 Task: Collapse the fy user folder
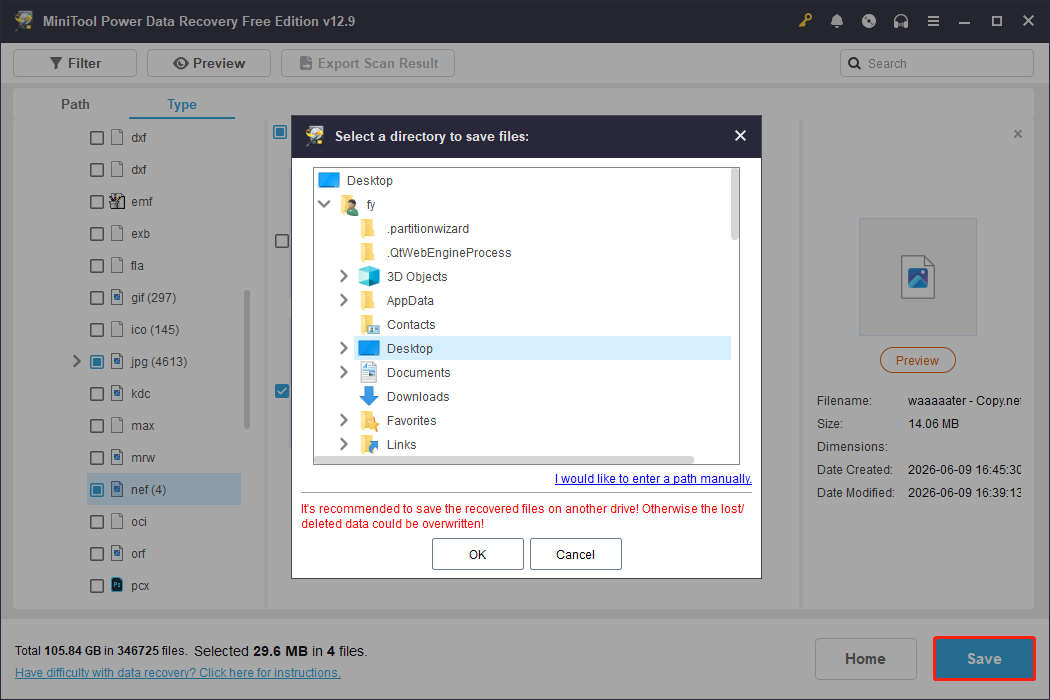click(x=324, y=204)
